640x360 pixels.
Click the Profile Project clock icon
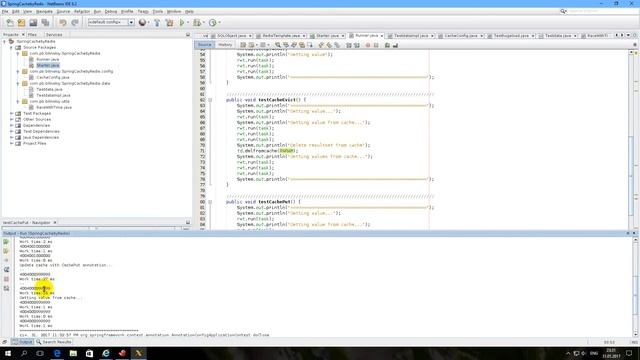213,23
